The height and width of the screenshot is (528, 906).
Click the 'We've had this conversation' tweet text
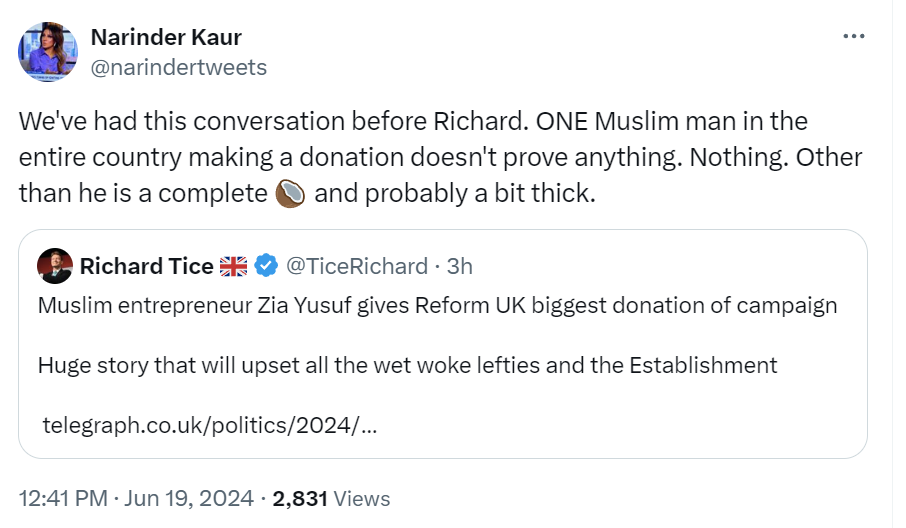click(412, 122)
